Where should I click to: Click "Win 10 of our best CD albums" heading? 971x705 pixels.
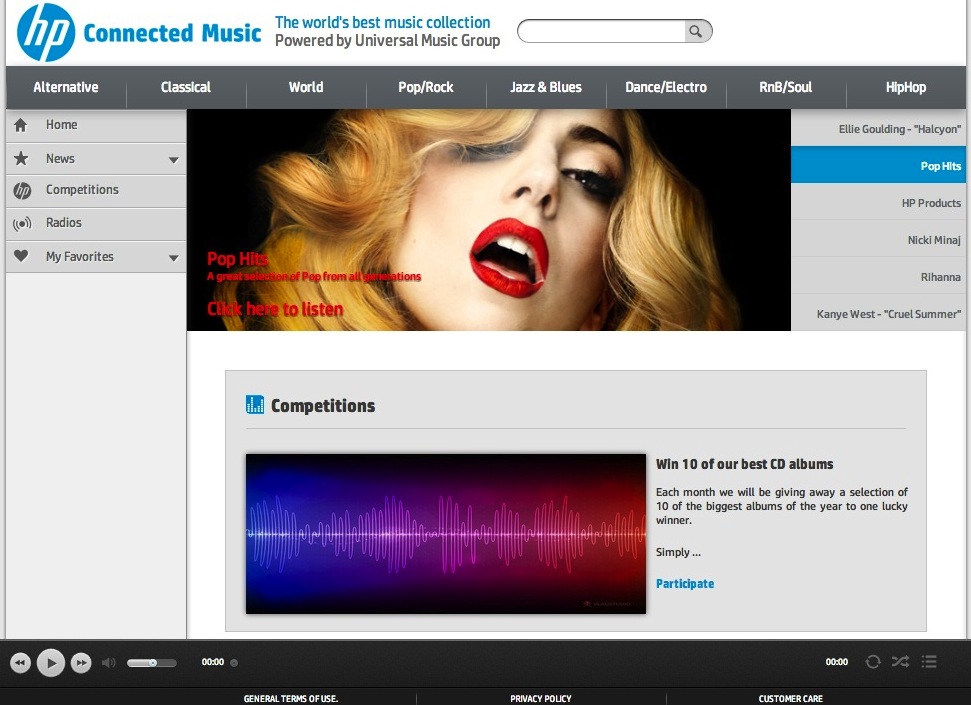(x=744, y=464)
